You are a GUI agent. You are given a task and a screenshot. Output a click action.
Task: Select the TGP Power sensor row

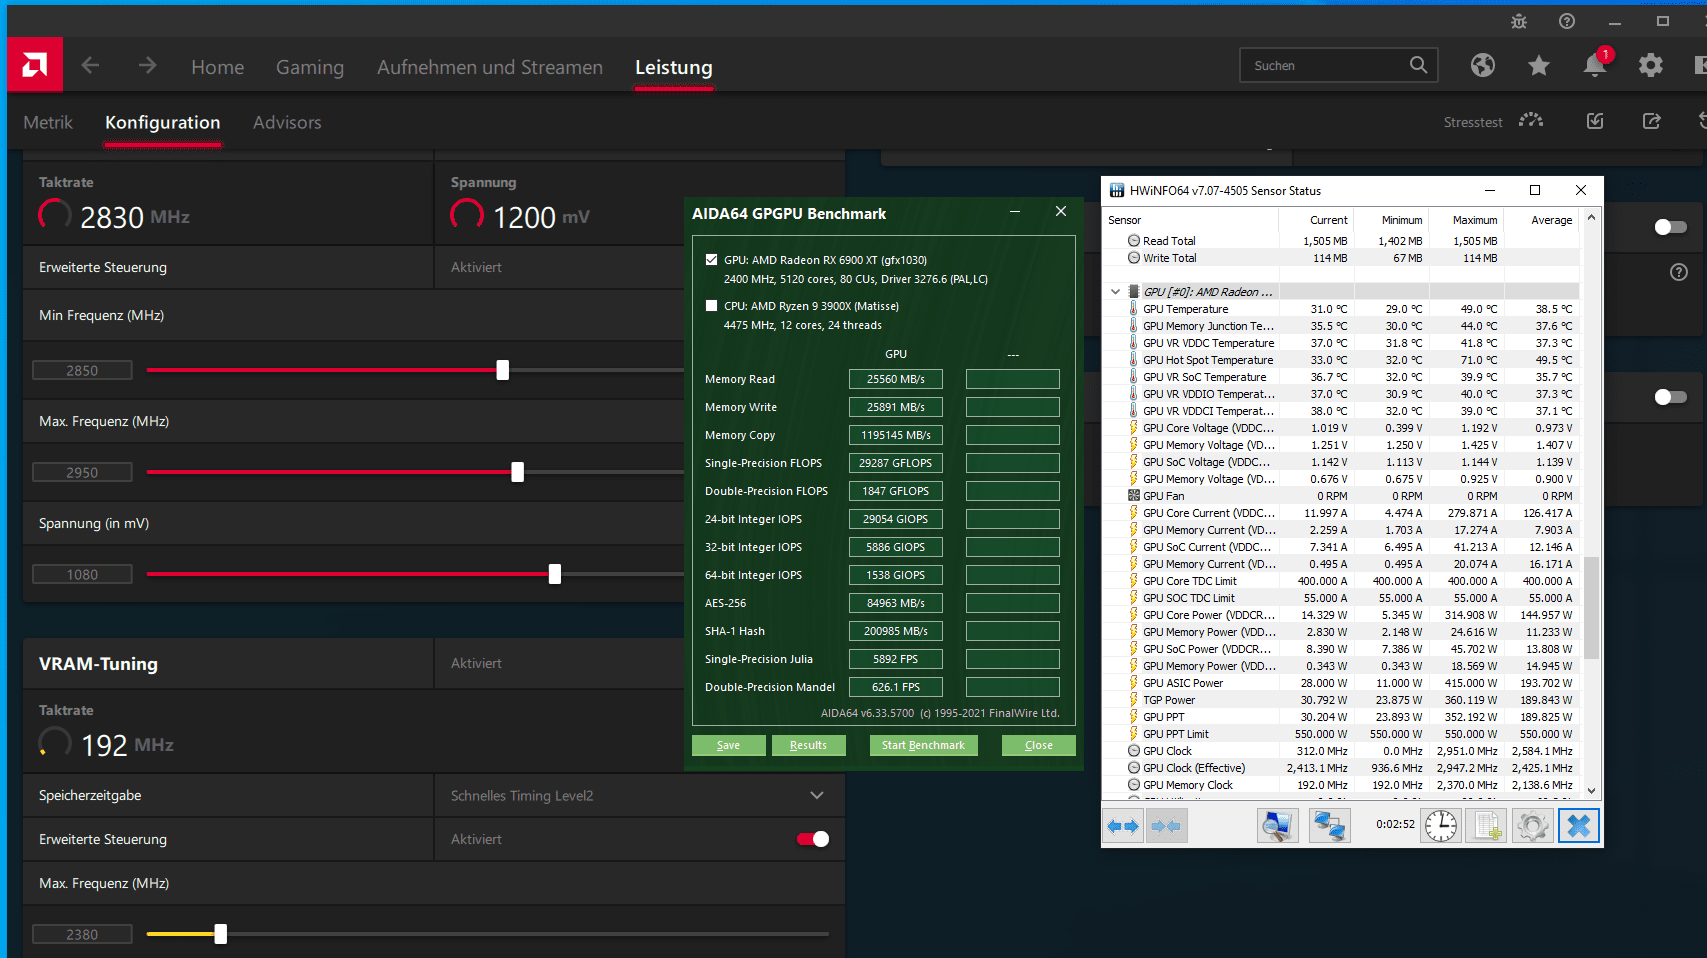coord(1340,700)
